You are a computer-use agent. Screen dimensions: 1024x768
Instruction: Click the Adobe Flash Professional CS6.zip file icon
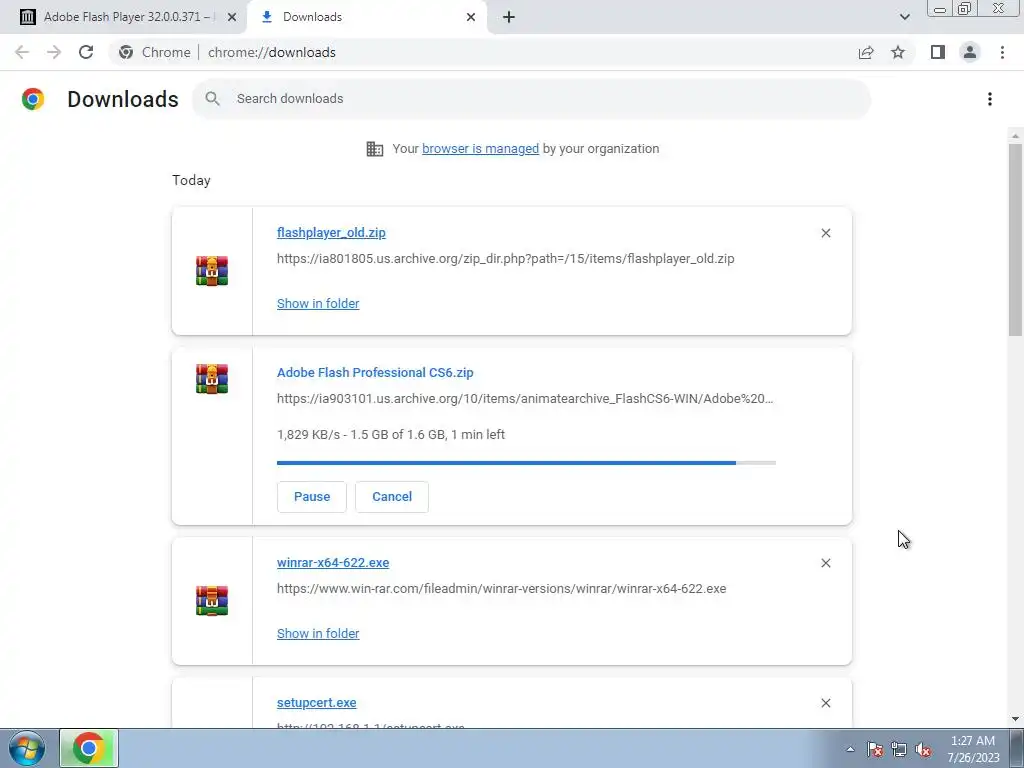click(212, 379)
